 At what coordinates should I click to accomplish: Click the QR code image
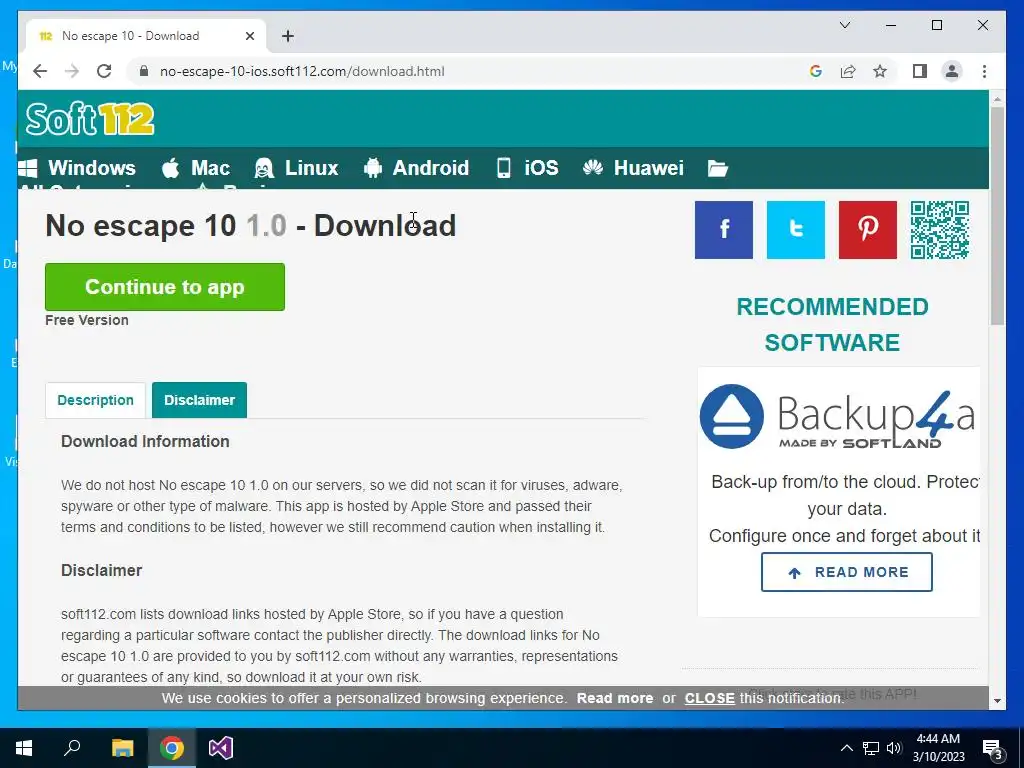pos(940,229)
